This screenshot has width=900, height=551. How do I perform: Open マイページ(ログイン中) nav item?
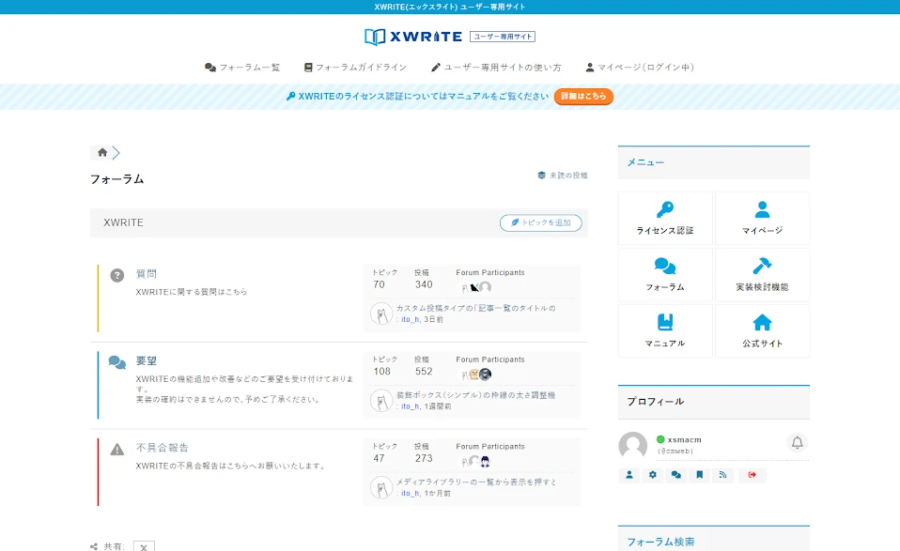tap(639, 67)
